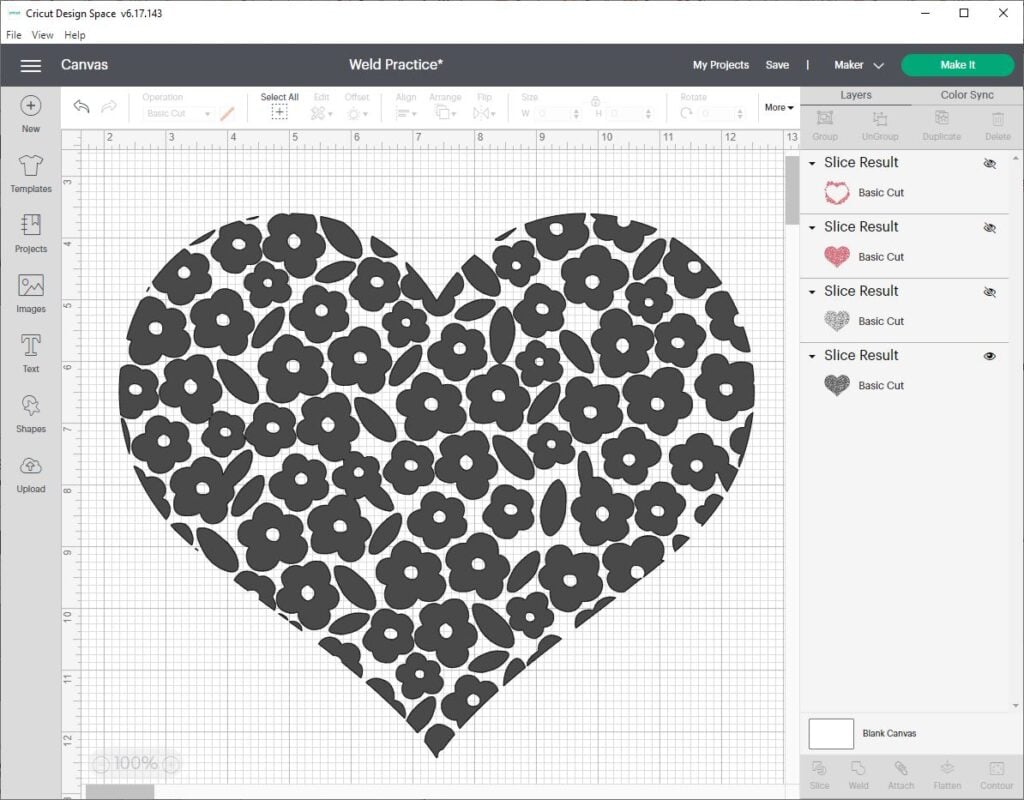Select the outline heart layer thumbnail

pos(837,193)
